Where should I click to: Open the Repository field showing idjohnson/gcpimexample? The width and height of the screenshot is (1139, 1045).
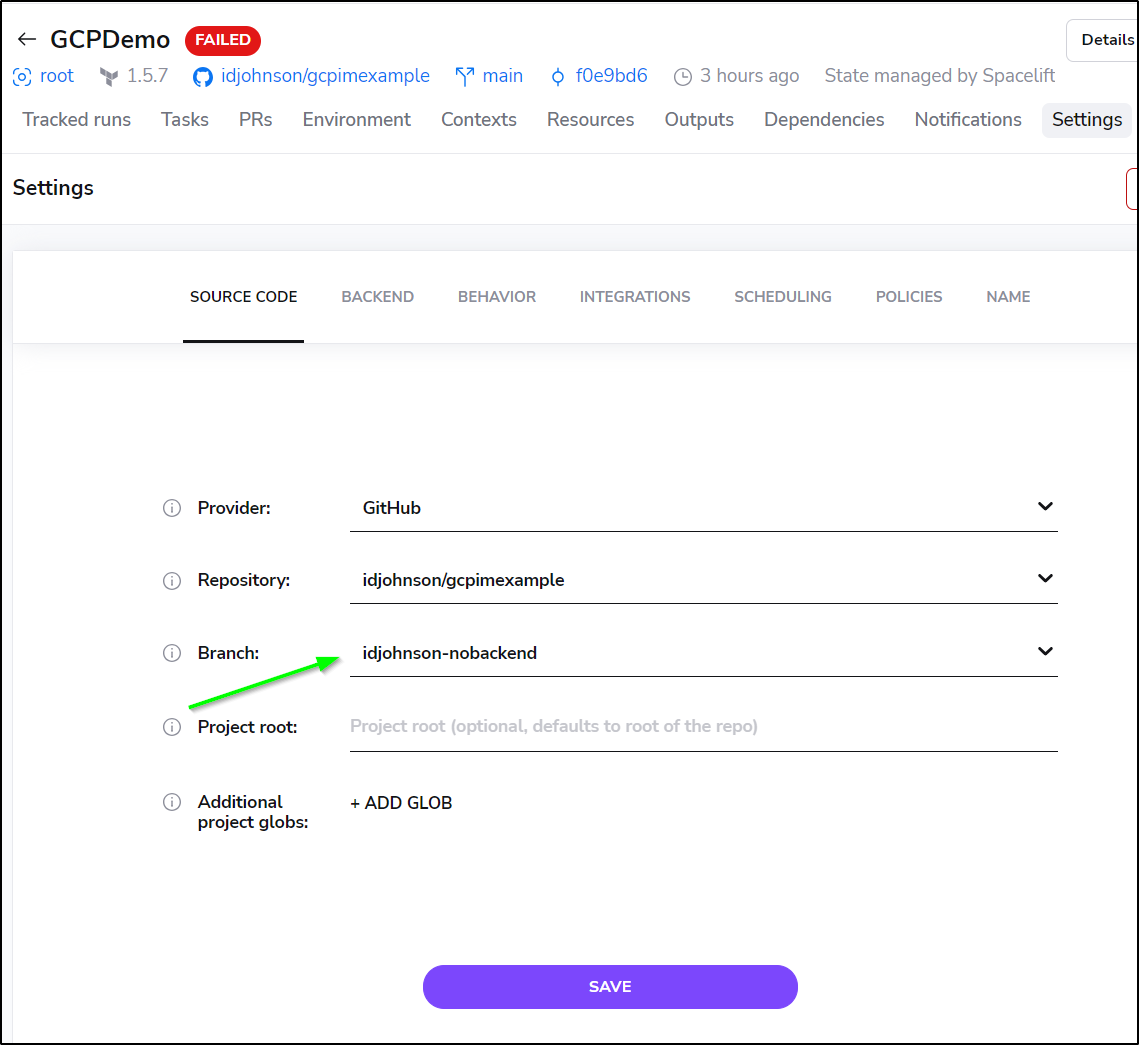tap(704, 580)
